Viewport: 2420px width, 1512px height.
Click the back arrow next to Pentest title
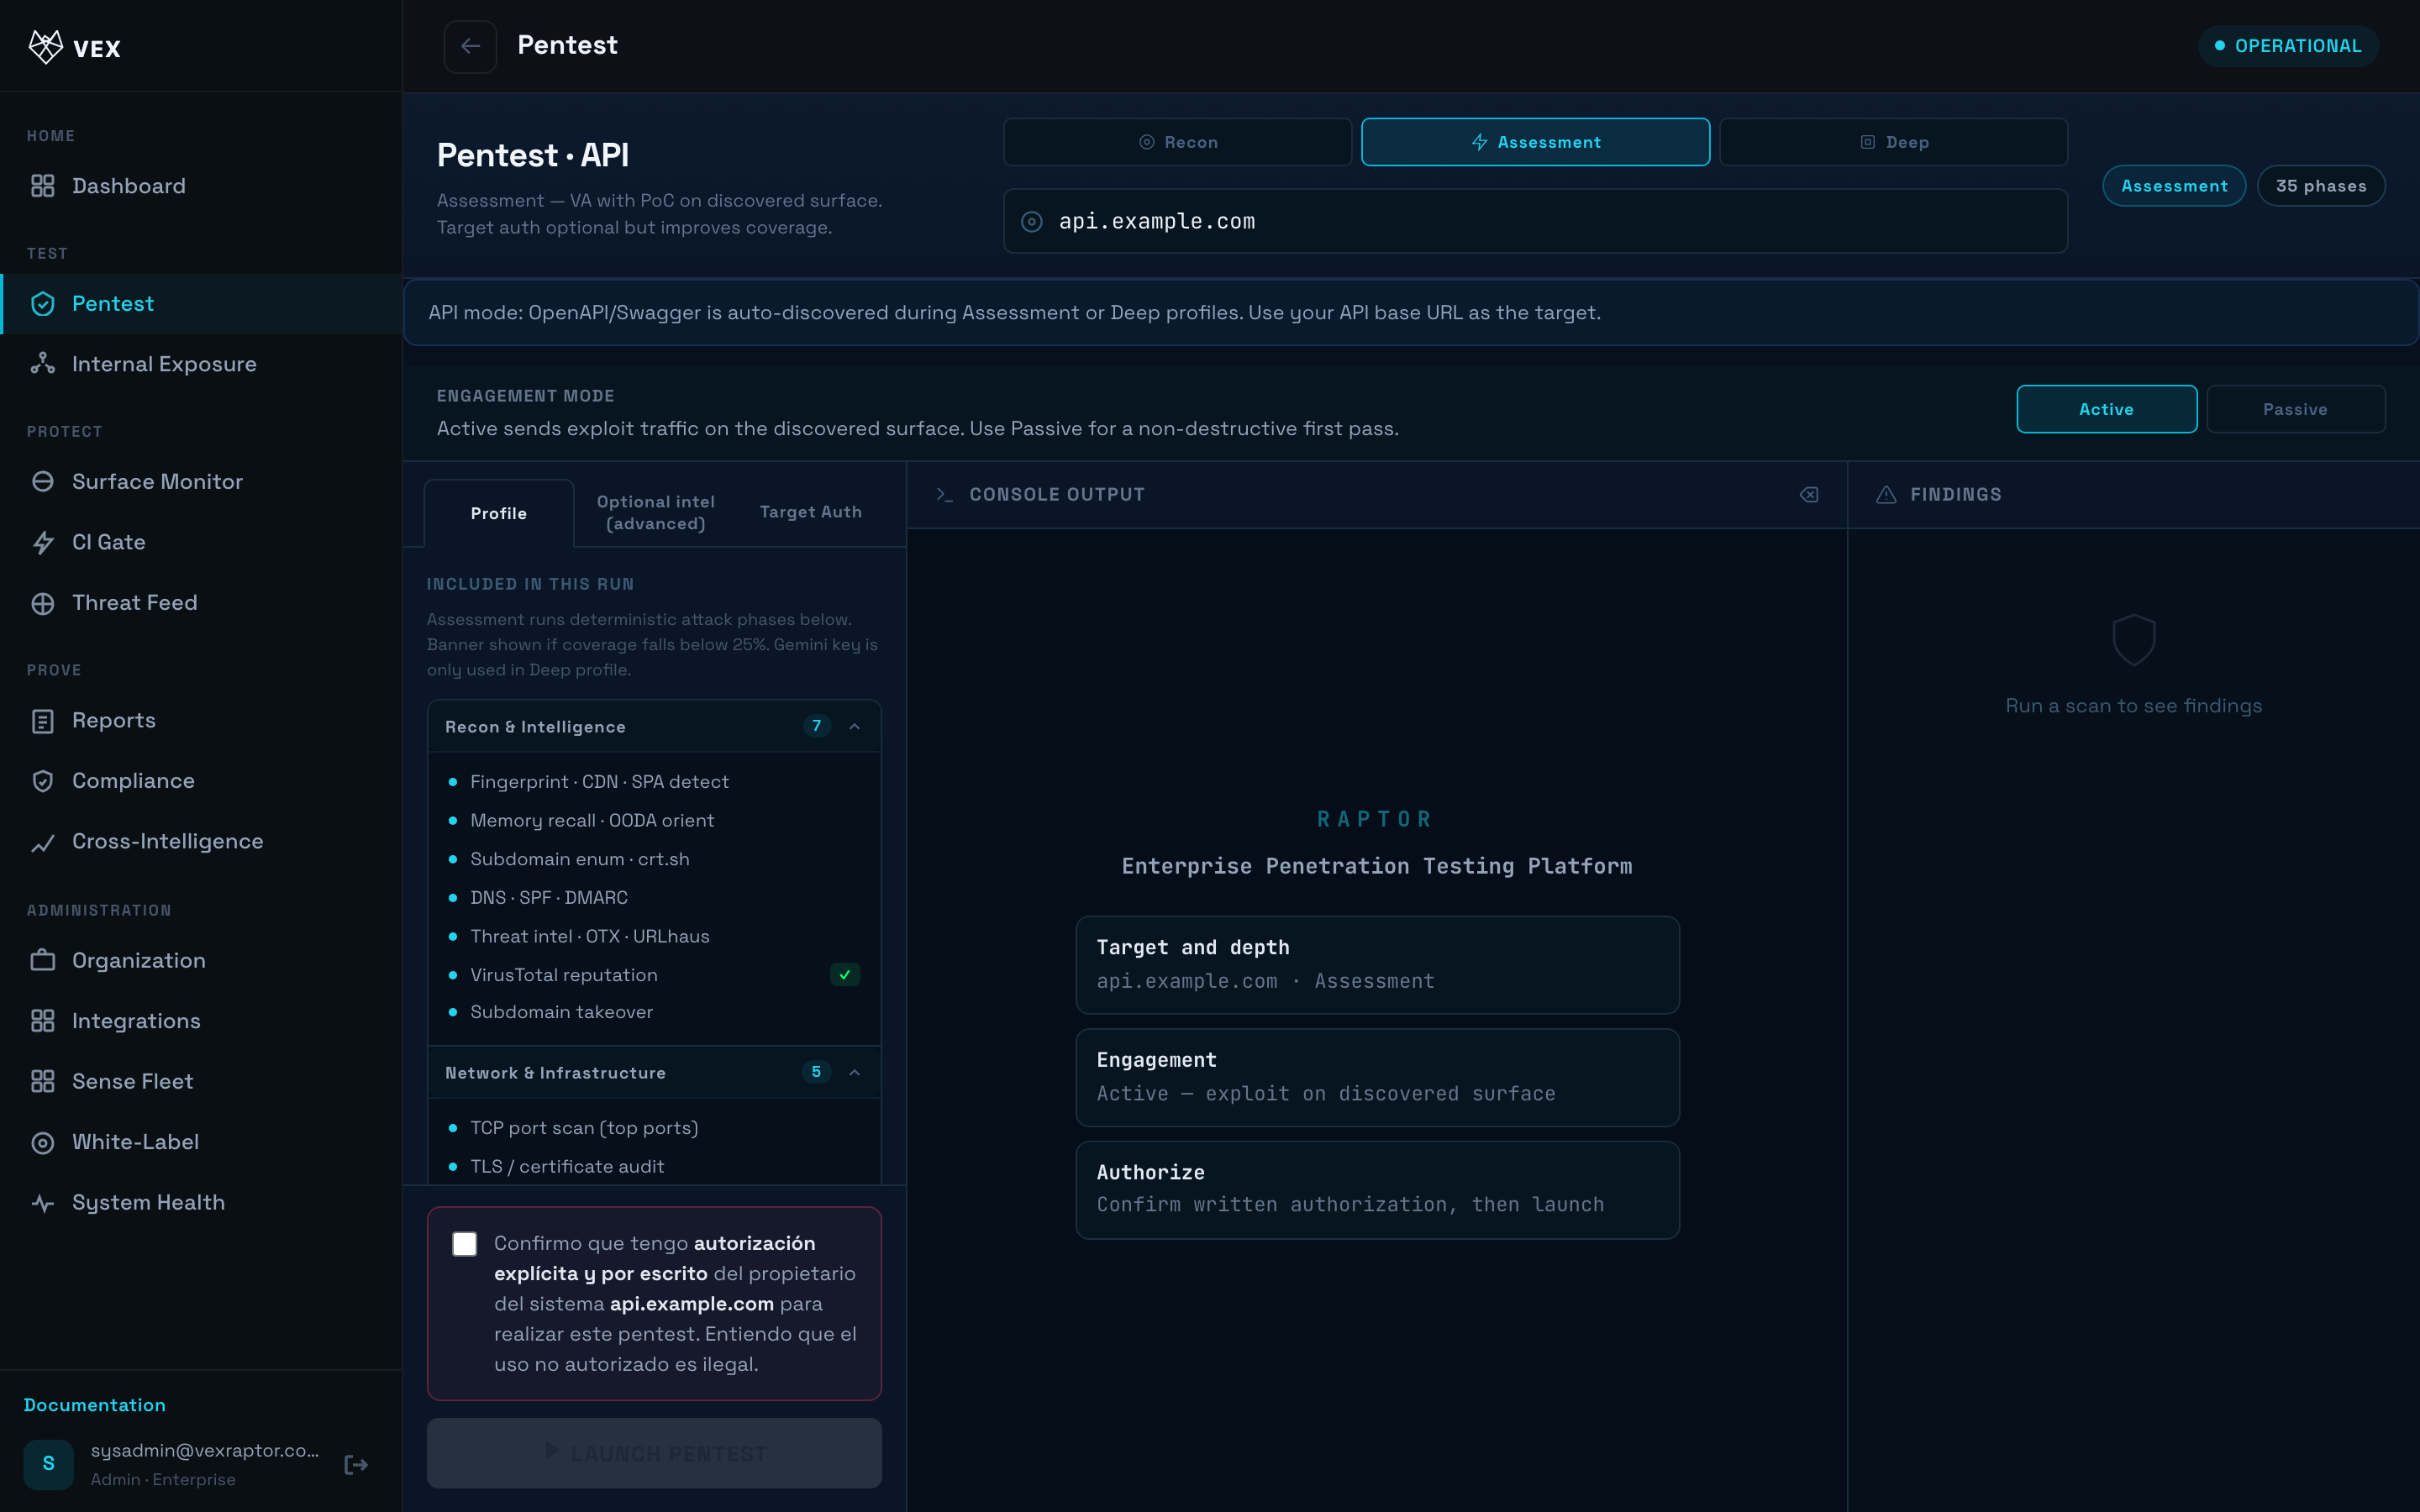click(470, 46)
